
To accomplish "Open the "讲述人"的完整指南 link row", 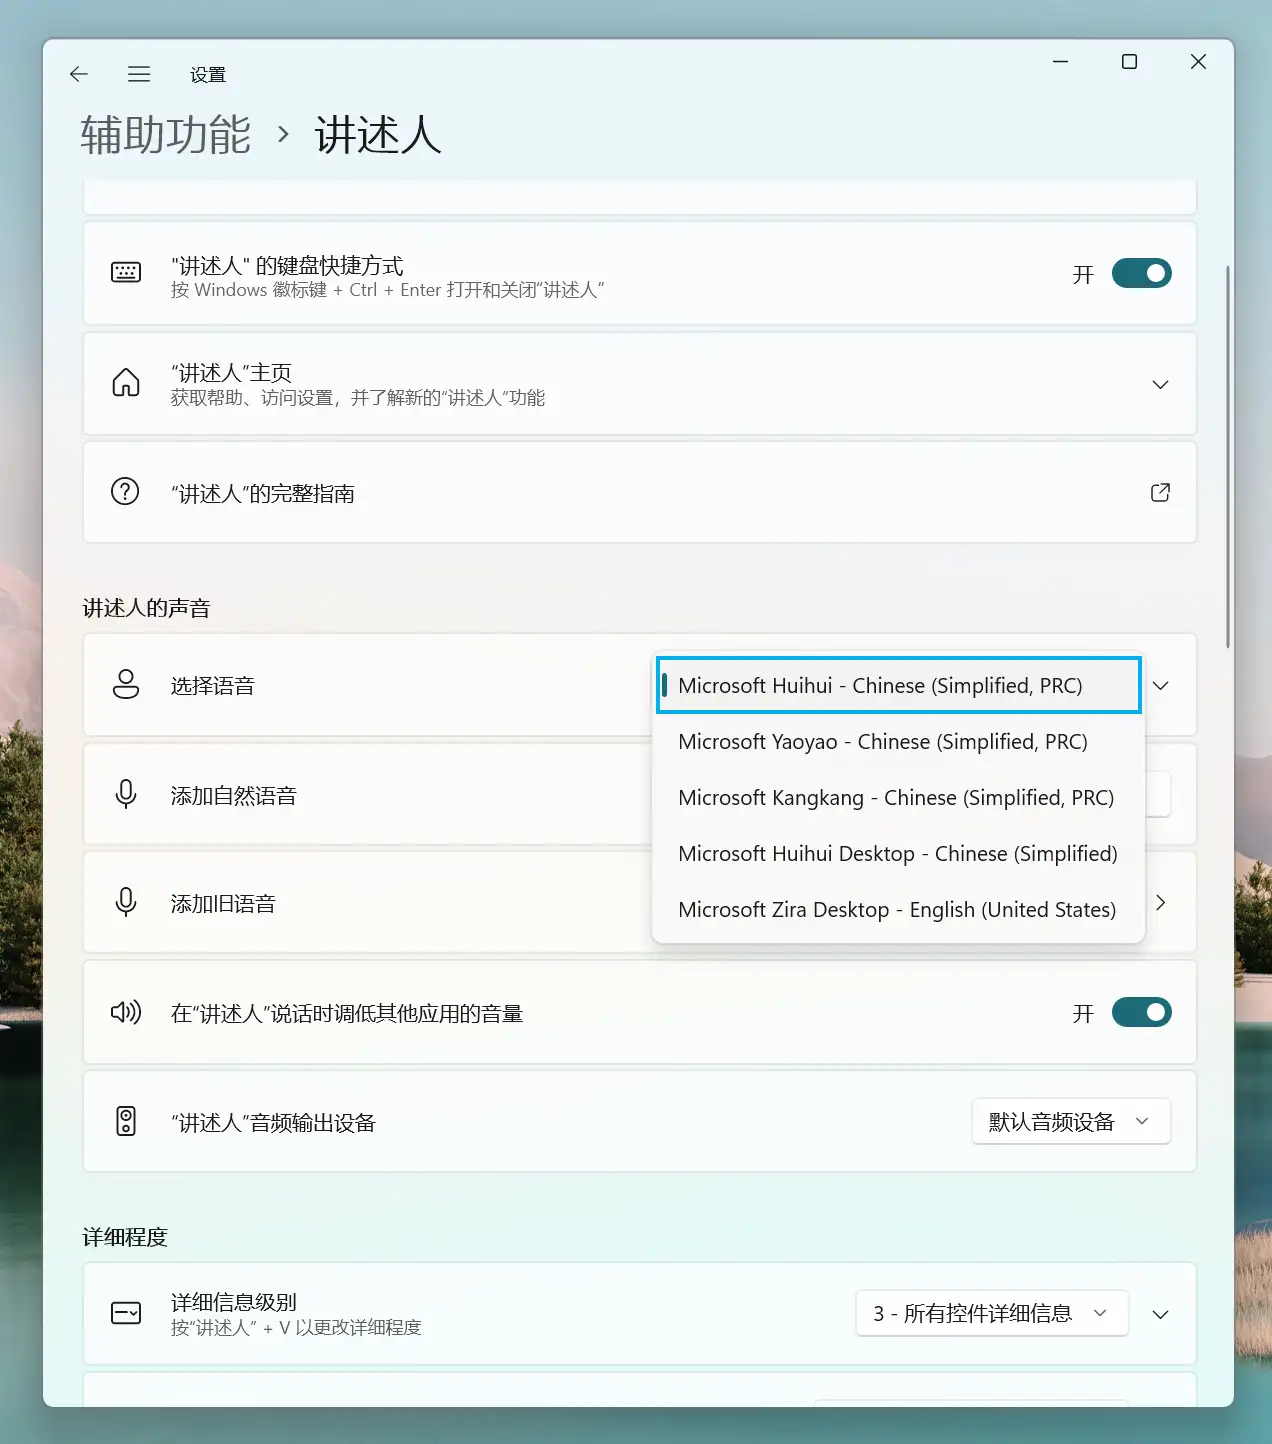I will tap(640, 492).
